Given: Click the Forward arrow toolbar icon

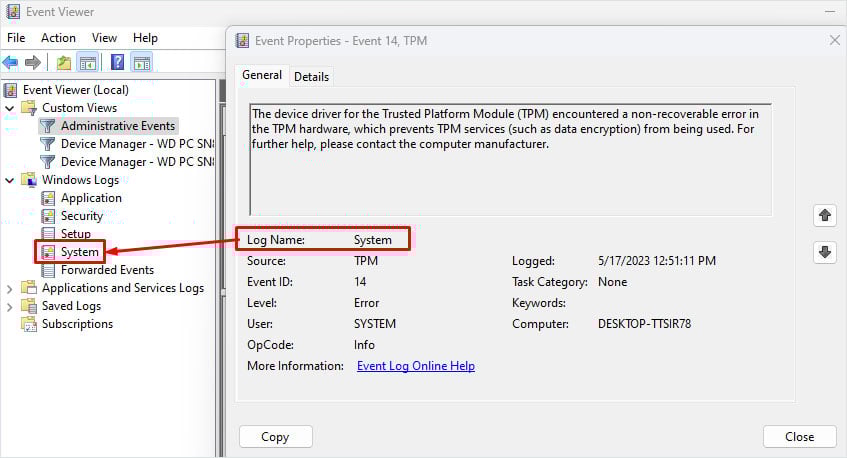Looking at the screenshot, I should (x=33, y=63).
